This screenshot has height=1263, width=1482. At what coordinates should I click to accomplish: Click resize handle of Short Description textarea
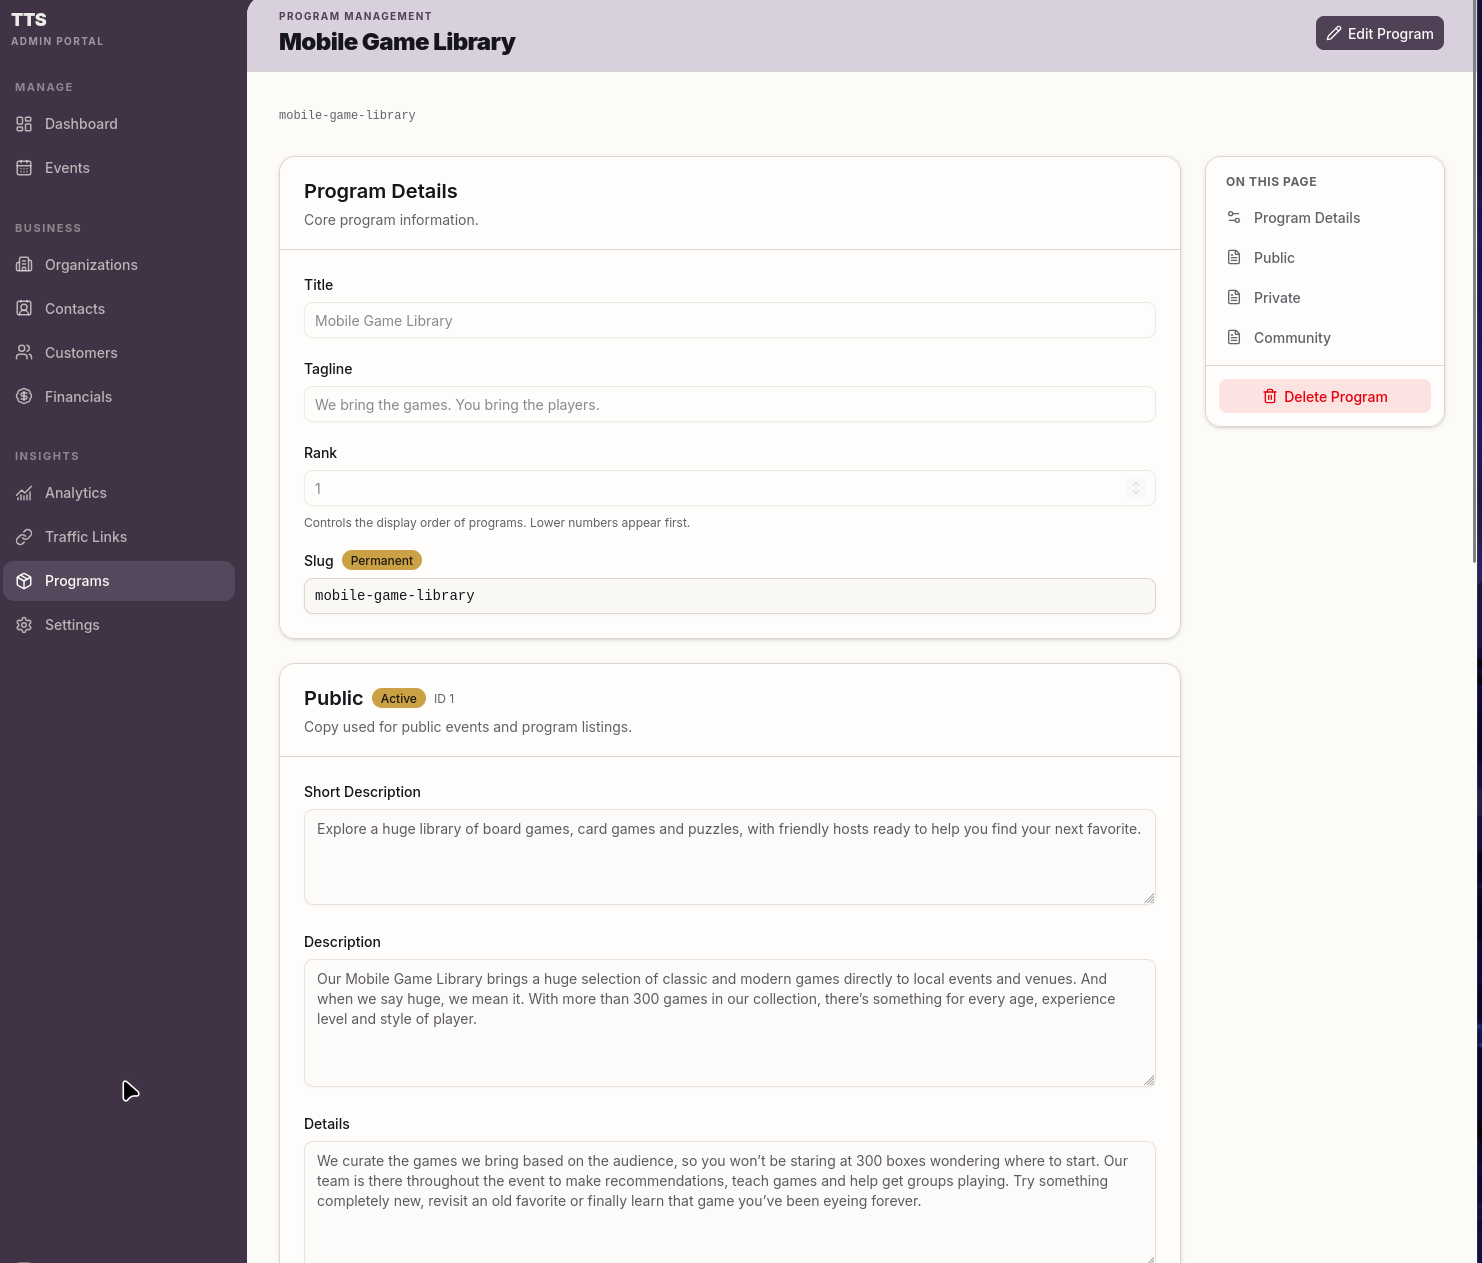click(x=1149, y=898)
